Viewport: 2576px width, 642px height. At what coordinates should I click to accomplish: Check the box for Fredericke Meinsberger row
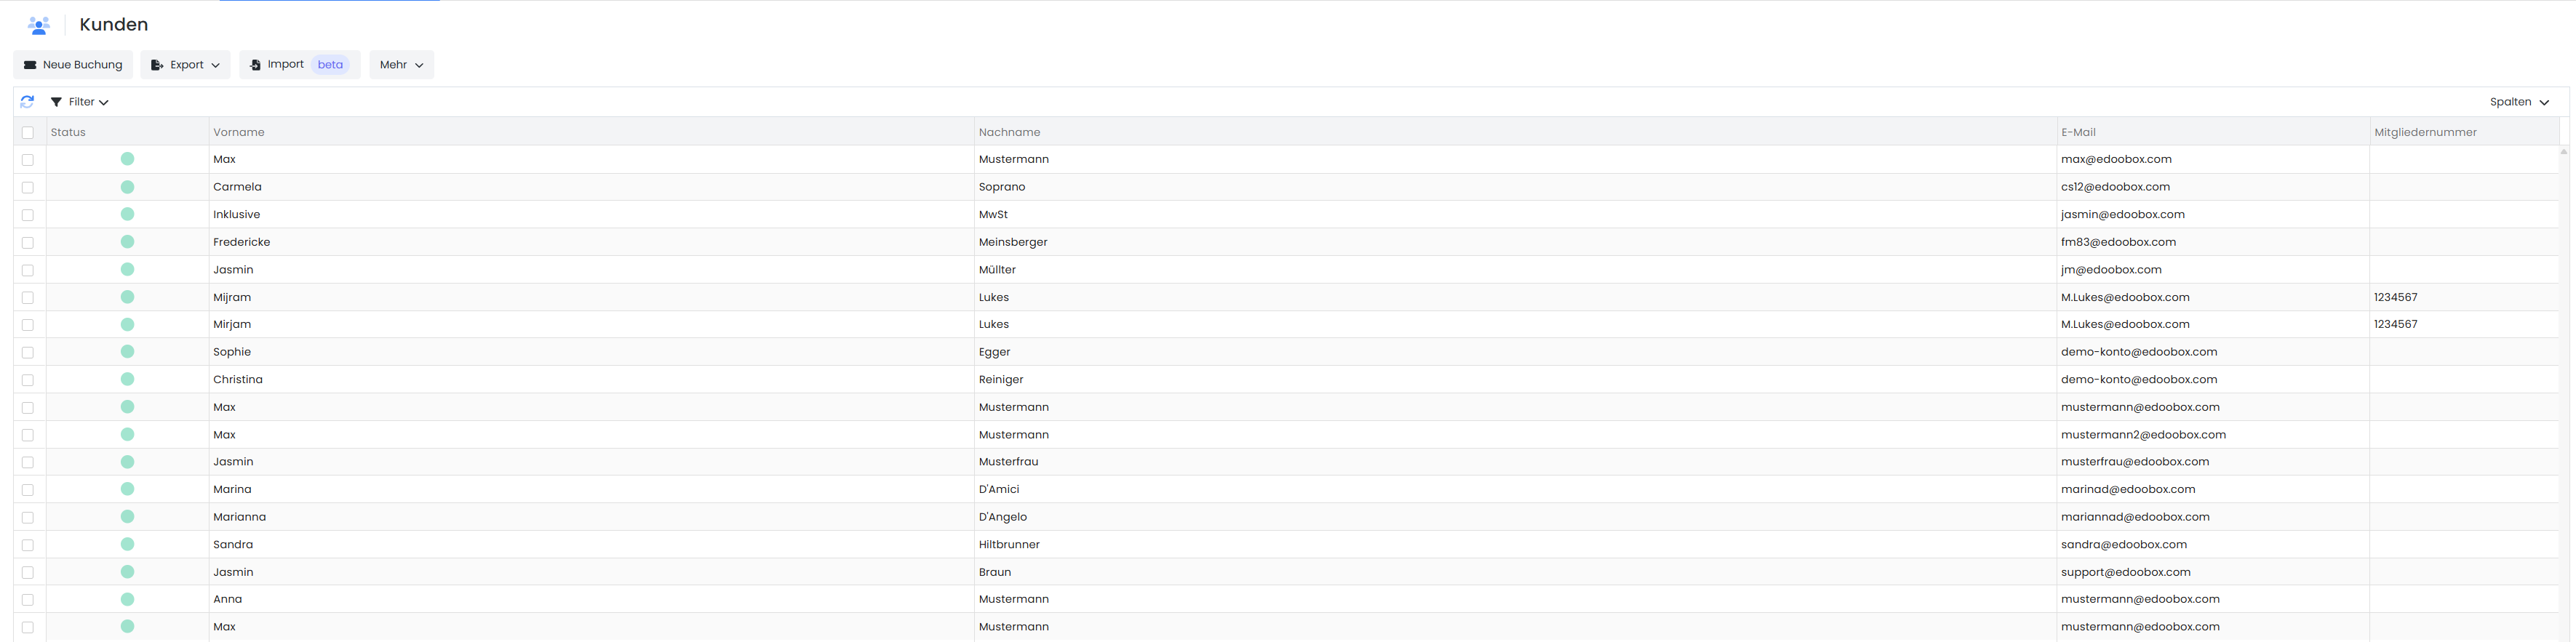pos(28,243)
